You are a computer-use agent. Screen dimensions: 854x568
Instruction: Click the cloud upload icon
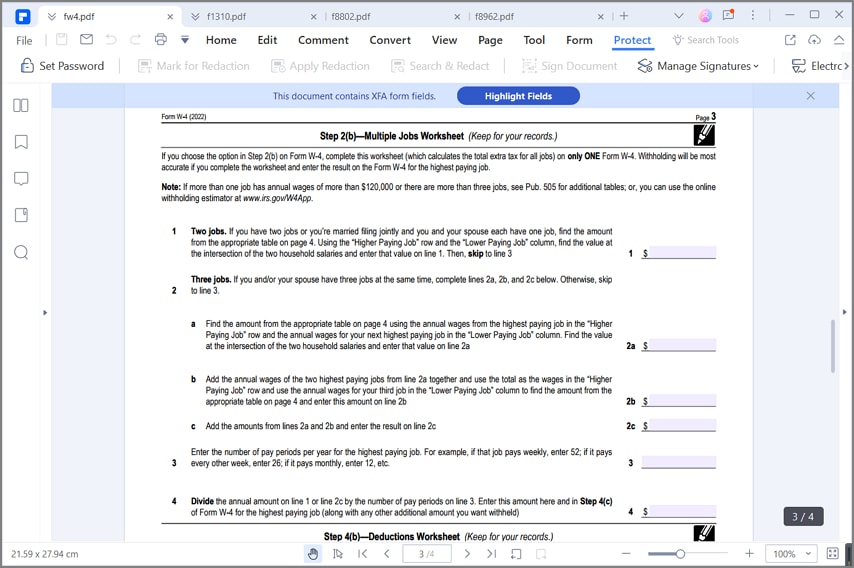coord(814,40)
